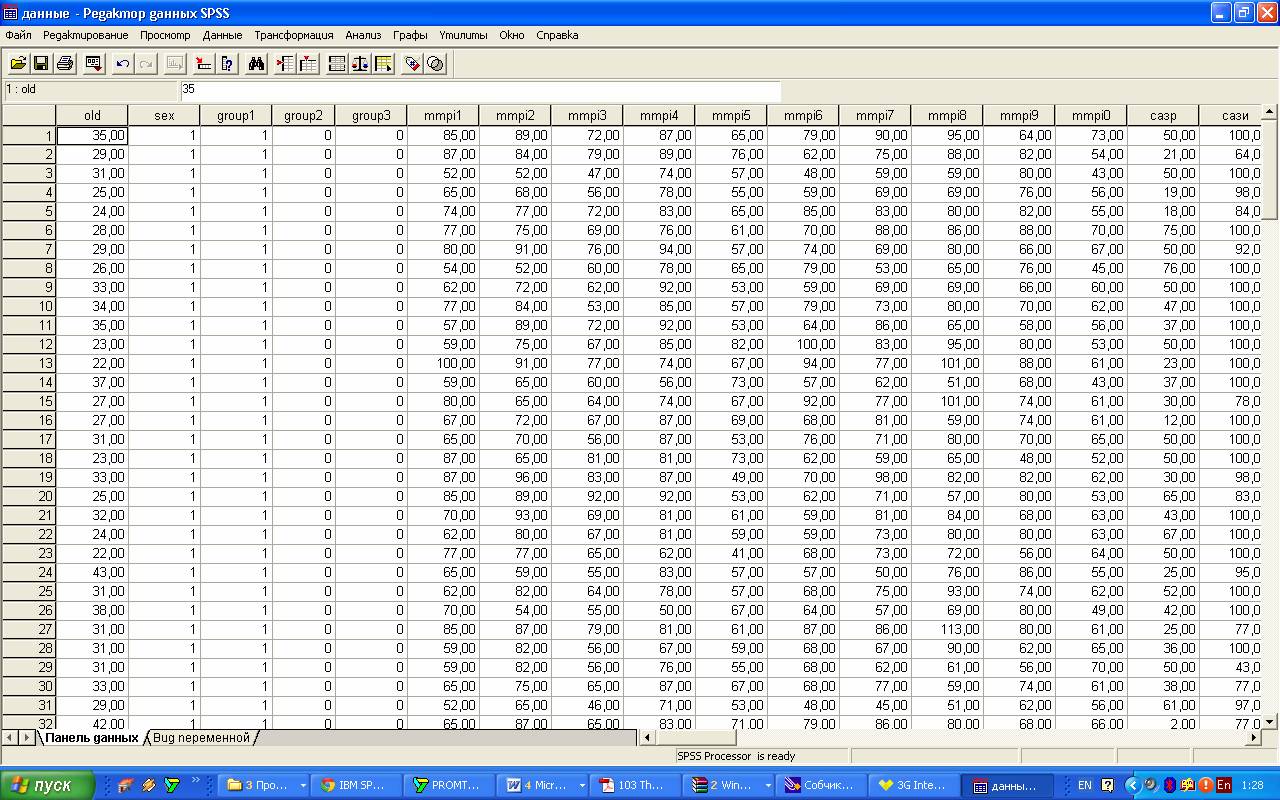Viewport: 1280px width, 800px height.
Task: Click the vertical scrollbar up arrow
Action: [x=1270, y=113]
